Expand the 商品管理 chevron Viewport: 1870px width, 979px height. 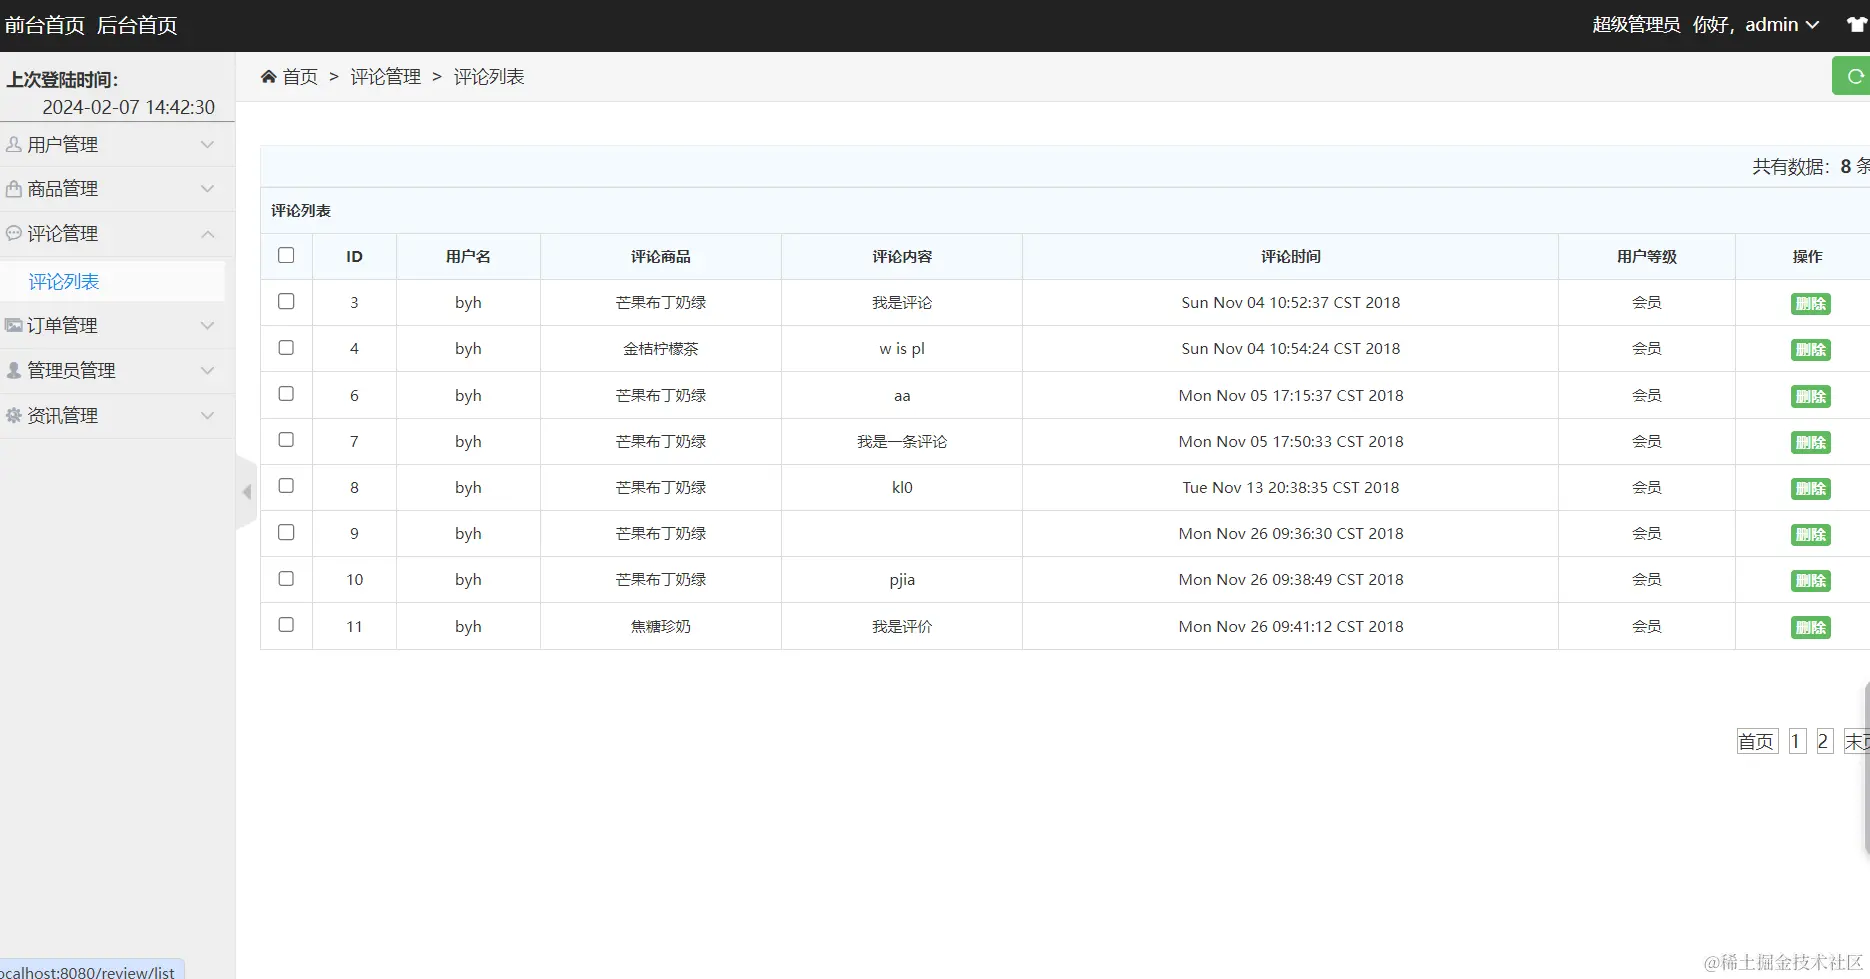point(207,188)
